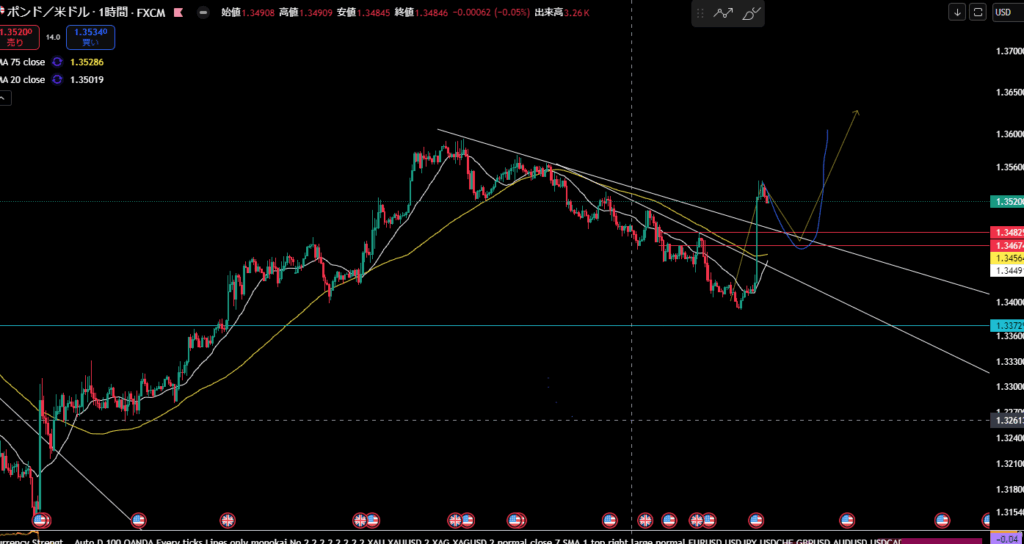Click the yellow 1.3456 SMA price label
Image resolution: width=1024 pixels, height=544 pixels.
(x=1007, y=257)
